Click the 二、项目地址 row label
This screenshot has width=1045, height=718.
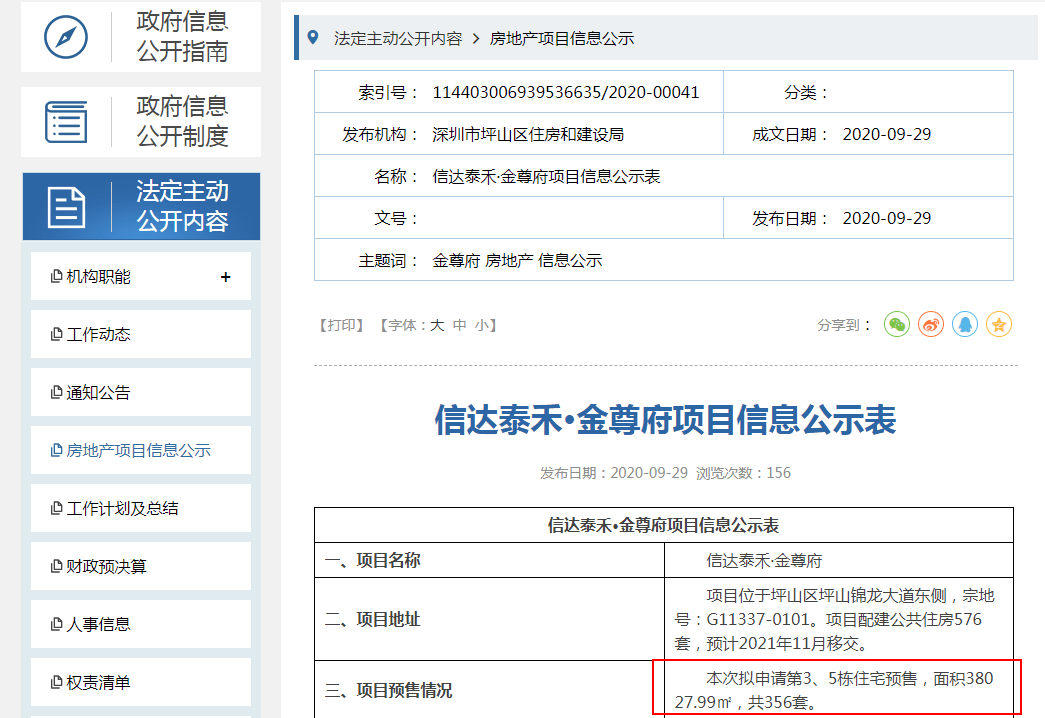click(x=373, y=619)
